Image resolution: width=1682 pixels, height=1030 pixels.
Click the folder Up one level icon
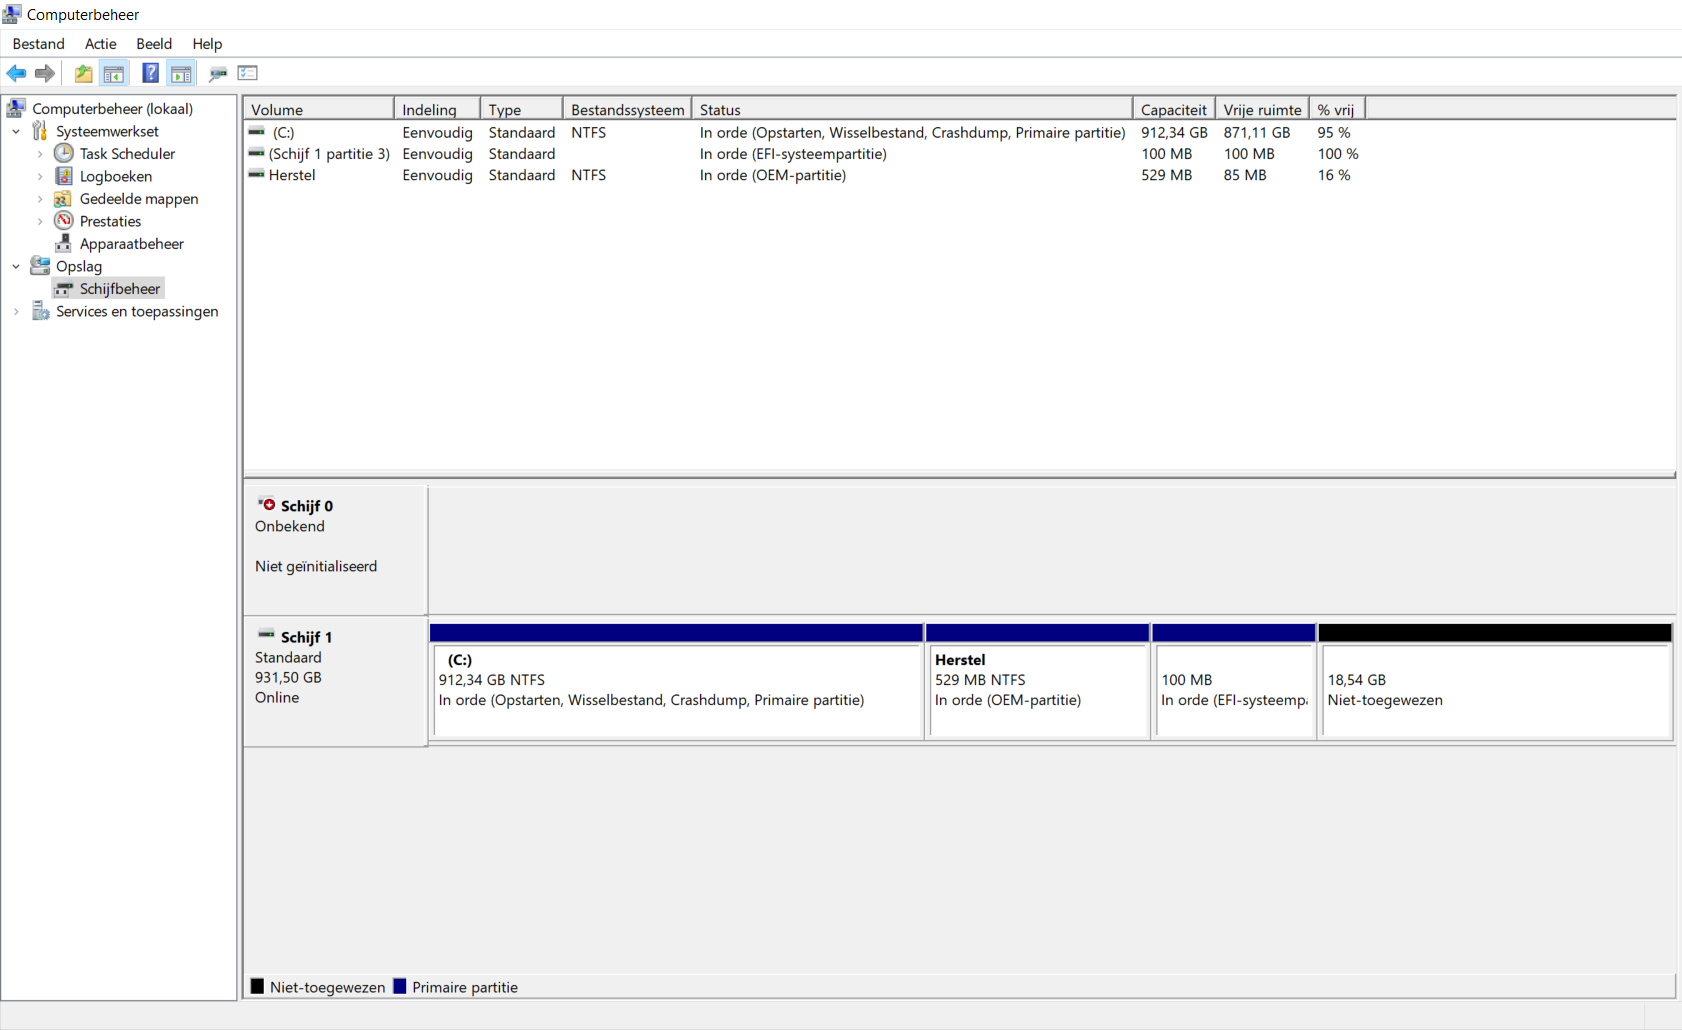84,73
